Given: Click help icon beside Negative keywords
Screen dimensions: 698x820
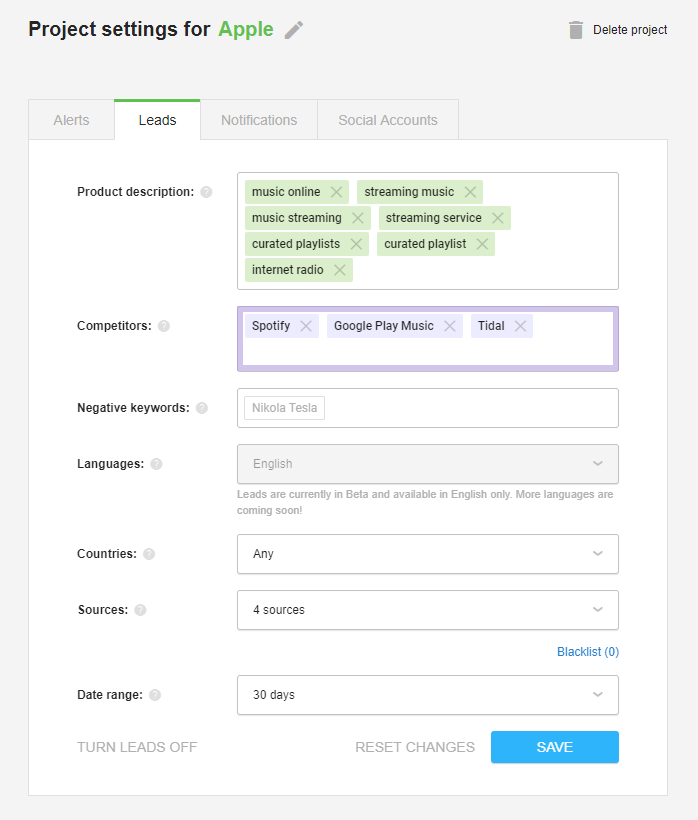Looking at the screenshot, I should 202,408.
